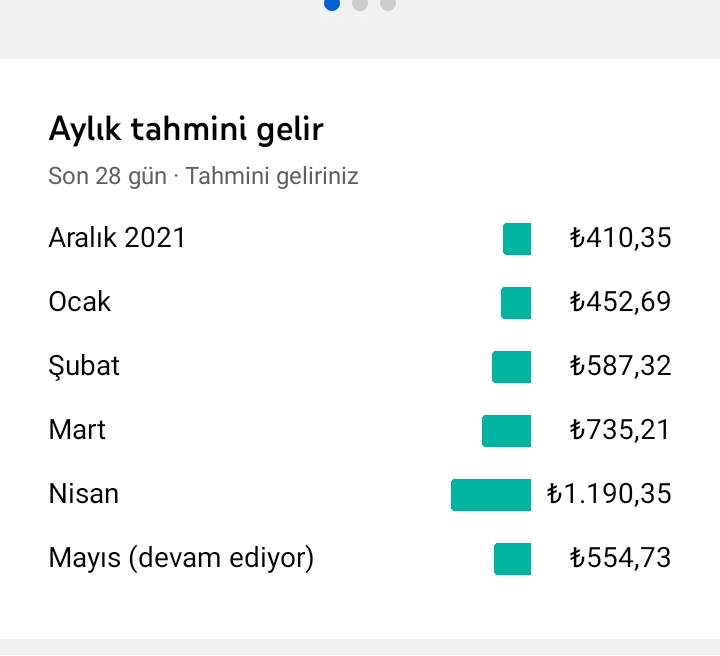Select the Aralık 2021 month label
This screenshot has height=656, width=720.
117,238
